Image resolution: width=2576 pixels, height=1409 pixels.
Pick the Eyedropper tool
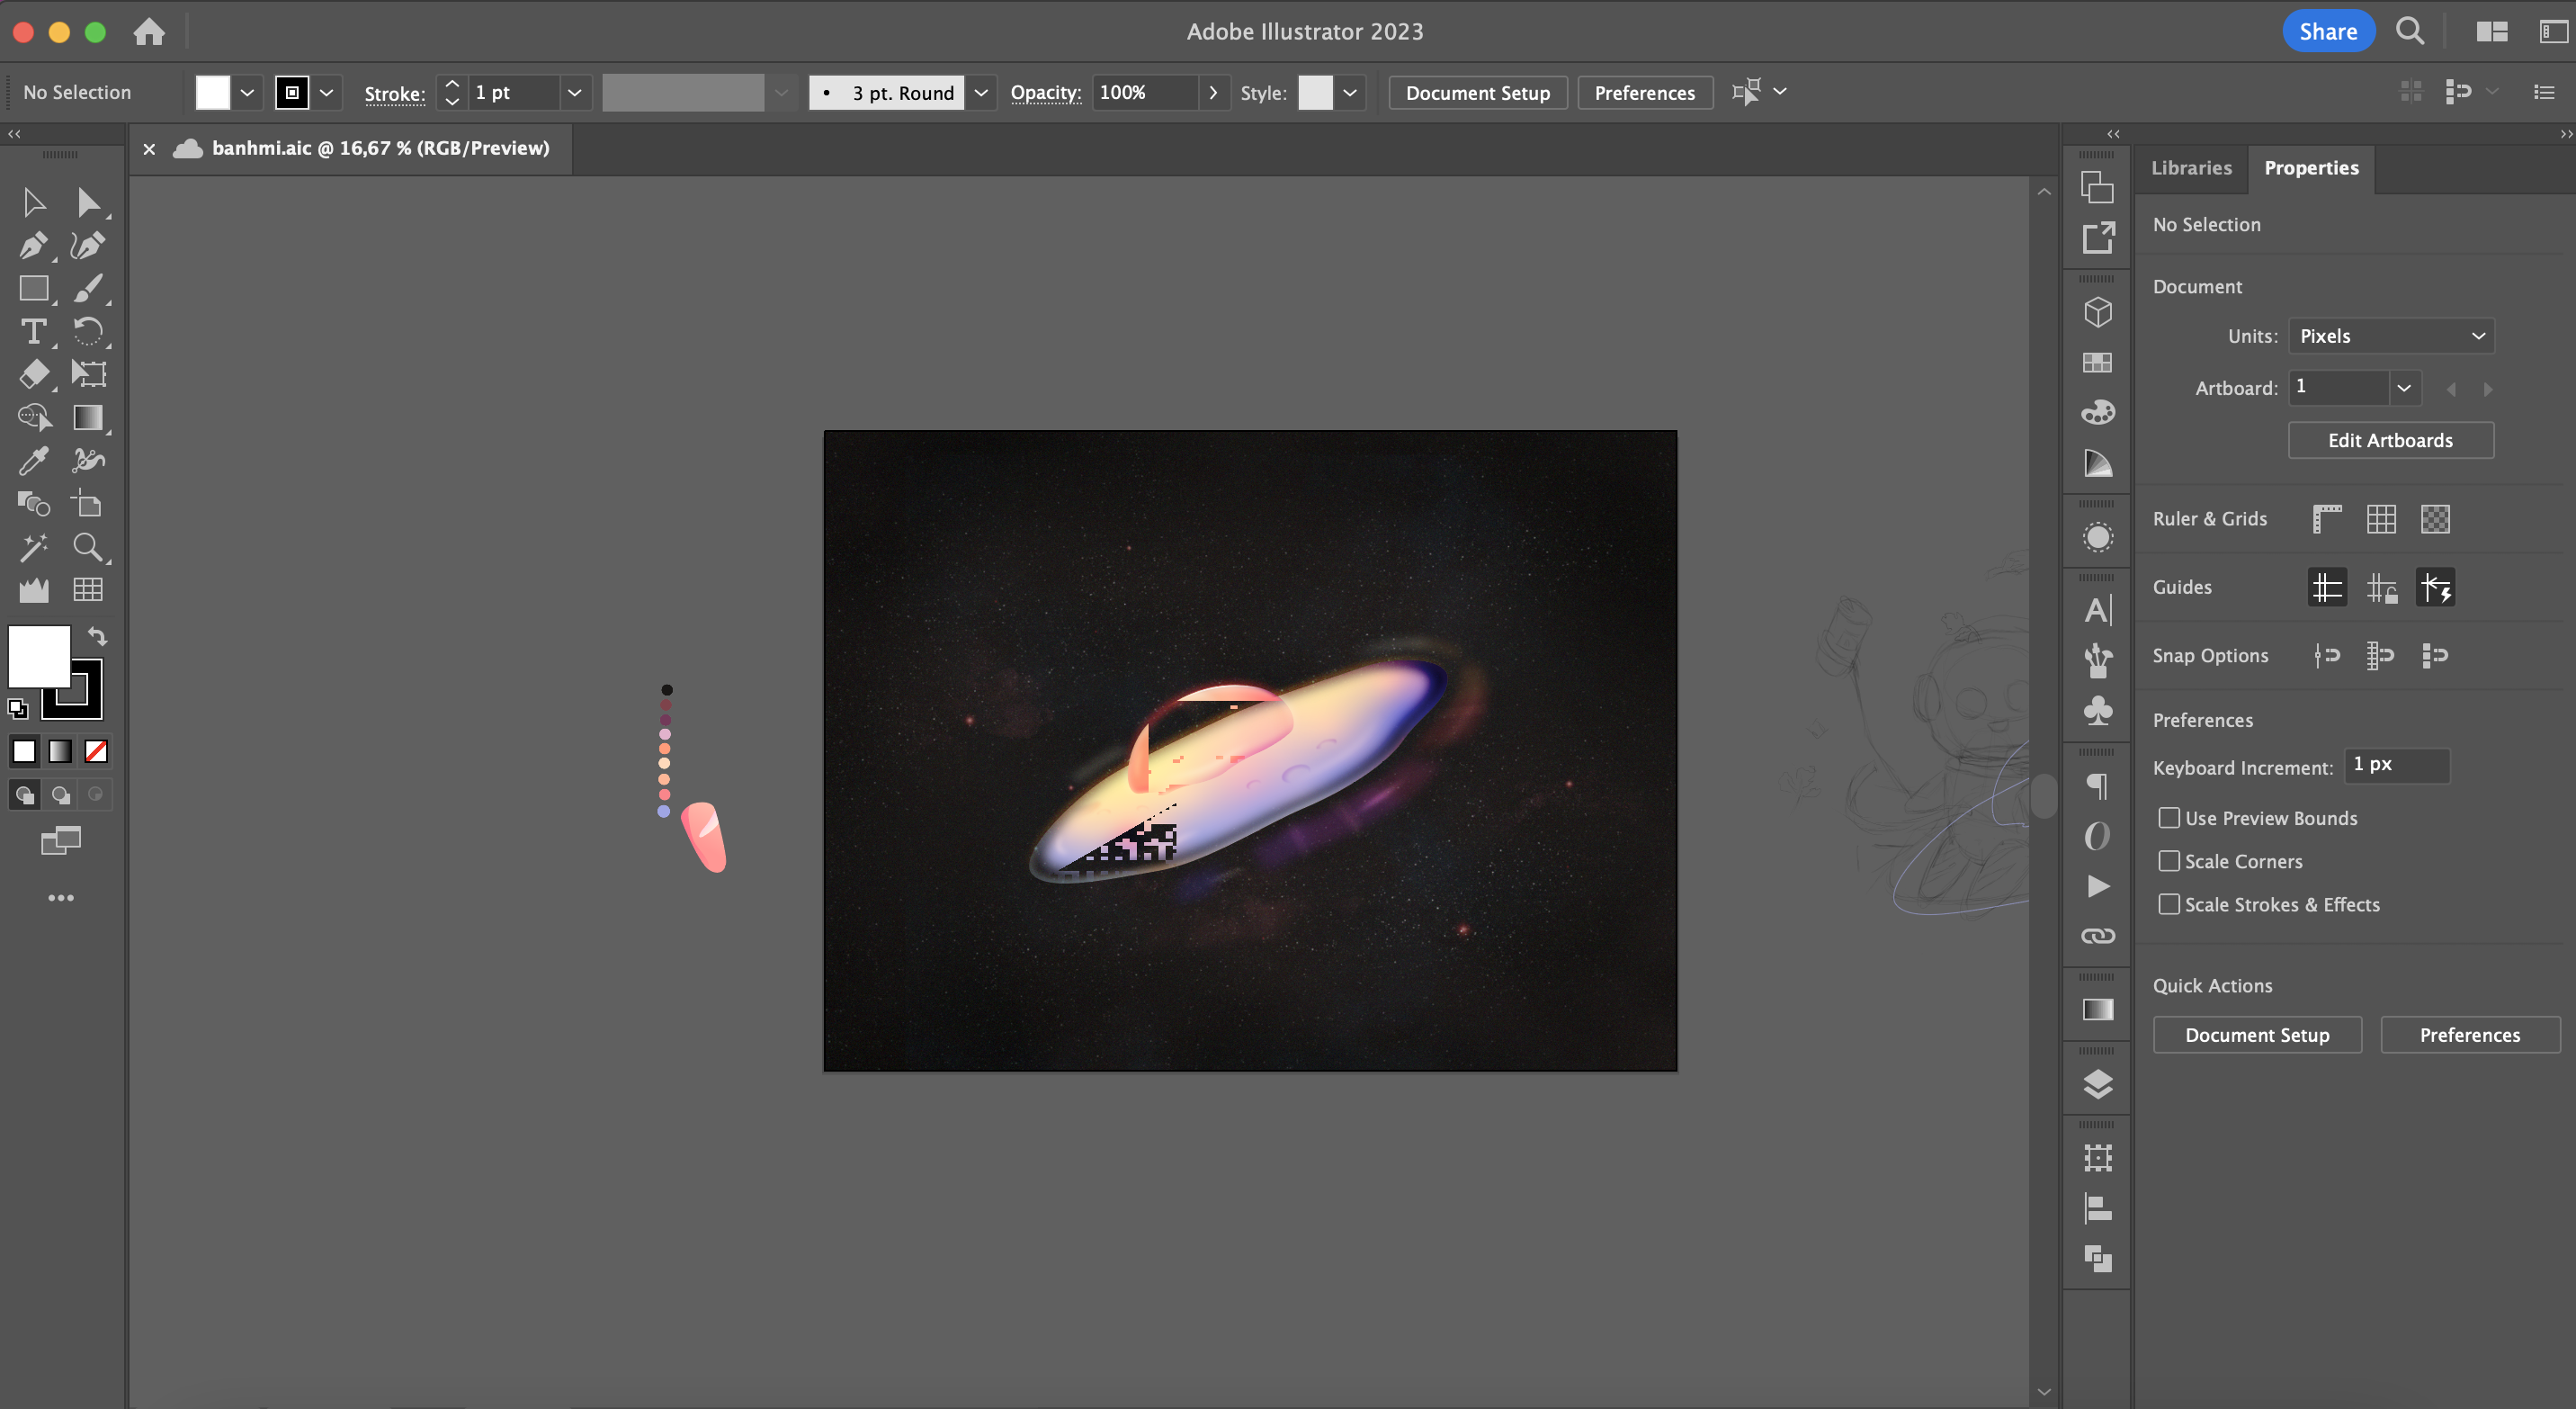click(35, 460)
